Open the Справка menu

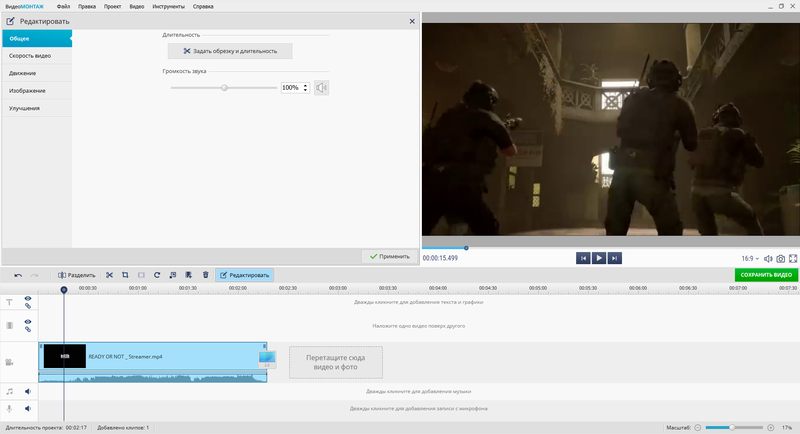203,7
